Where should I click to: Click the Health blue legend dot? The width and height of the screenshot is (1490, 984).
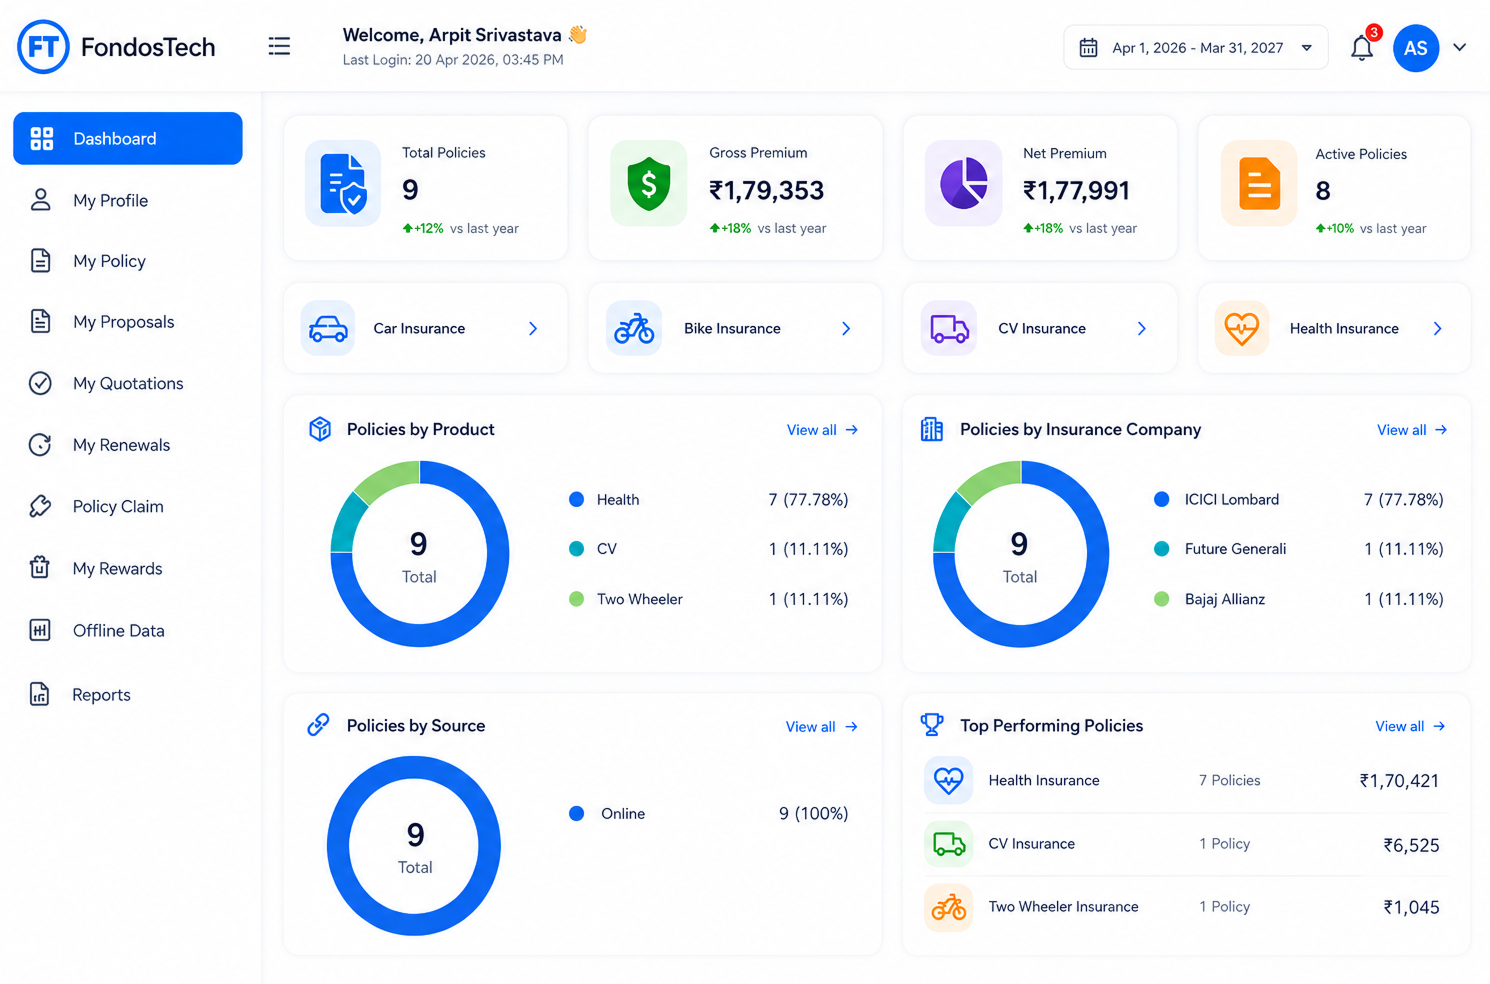[576, 499]
